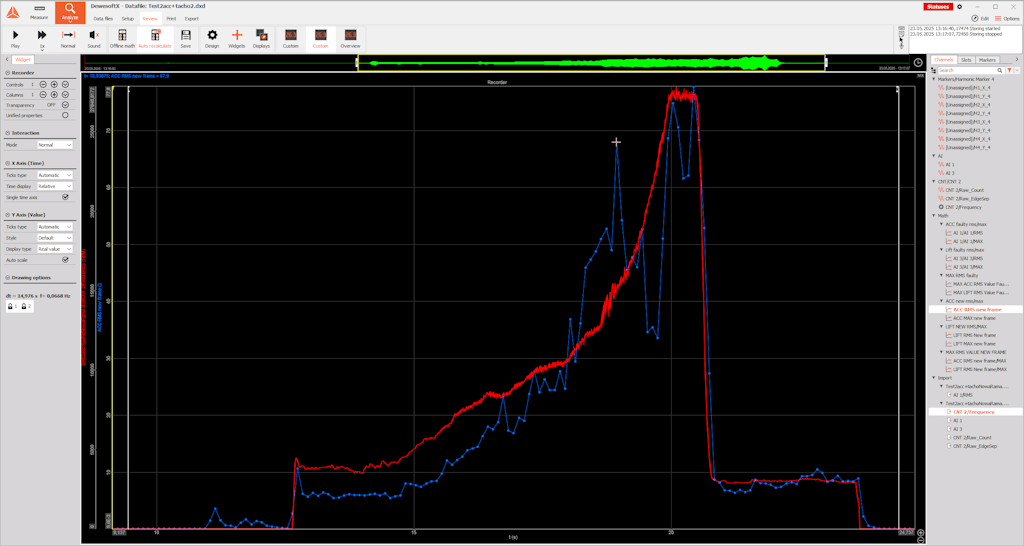Switch to the Markers tab
The height and width of the screenshot is (546, 1024).
[x=988, y=60]
